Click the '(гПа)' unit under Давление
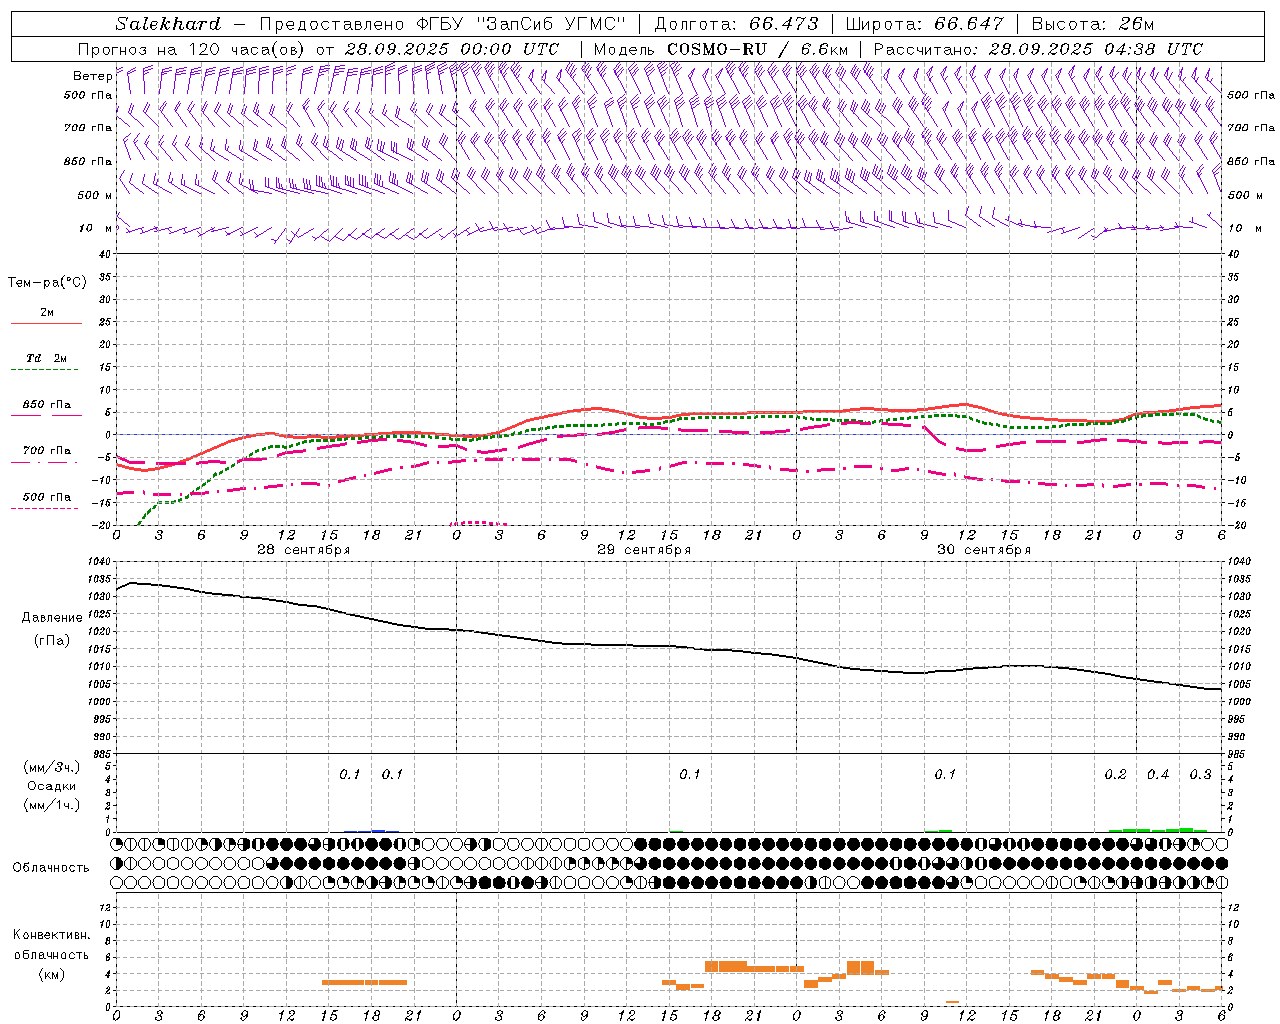The width and height of the screenshot is (1280, 1024). point(52,640)
